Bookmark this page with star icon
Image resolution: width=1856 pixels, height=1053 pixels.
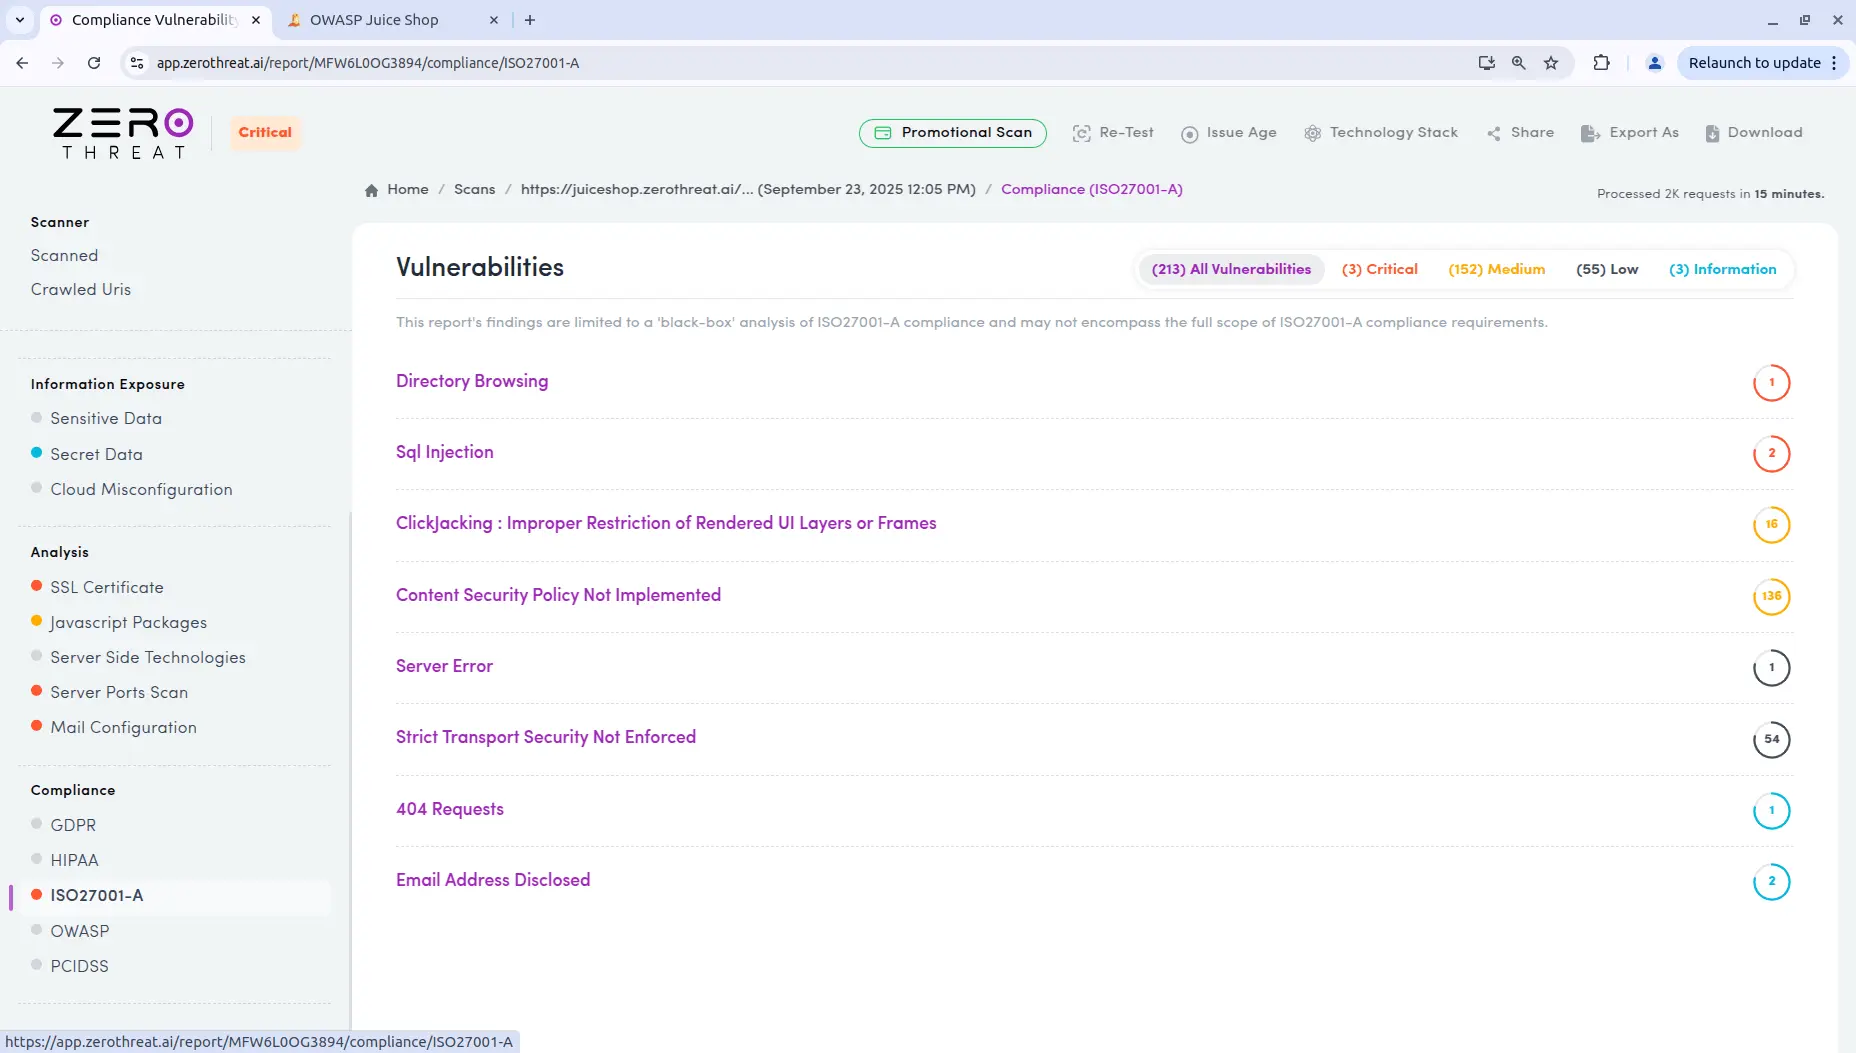point(1551,63)
